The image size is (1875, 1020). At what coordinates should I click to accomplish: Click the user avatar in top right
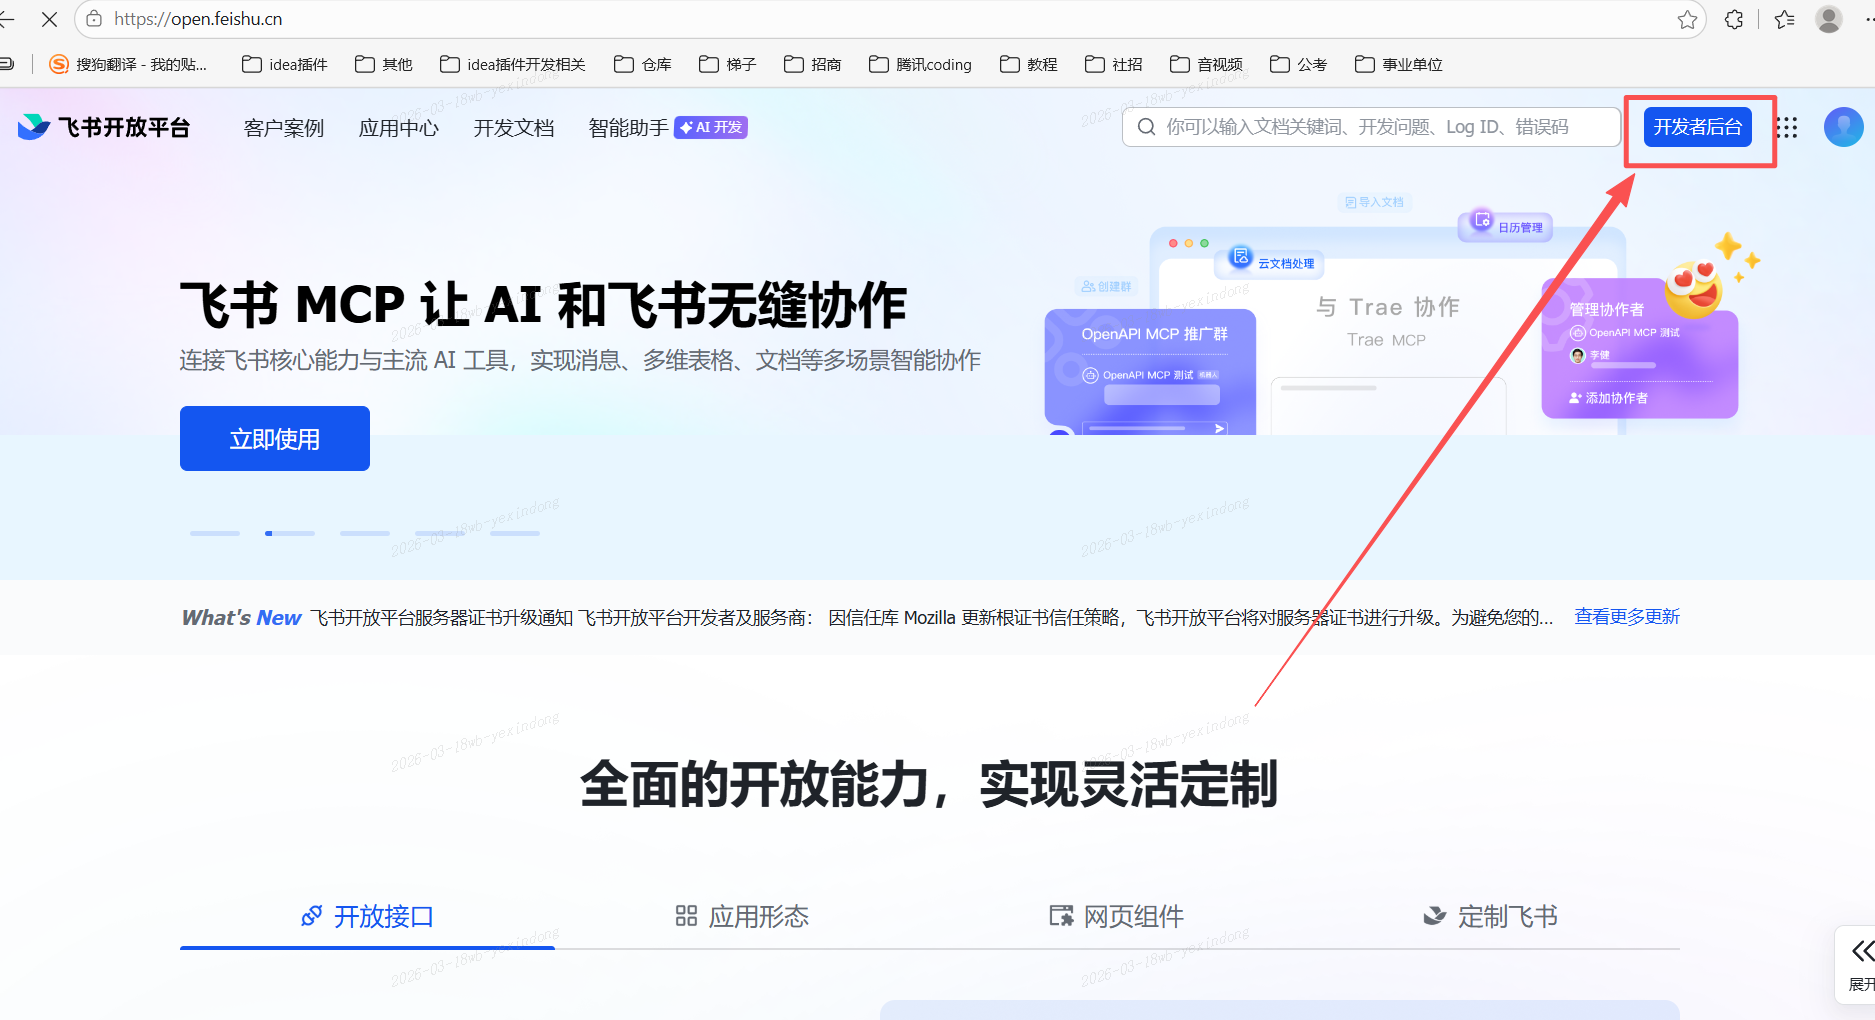click(x=1843, y=127)
